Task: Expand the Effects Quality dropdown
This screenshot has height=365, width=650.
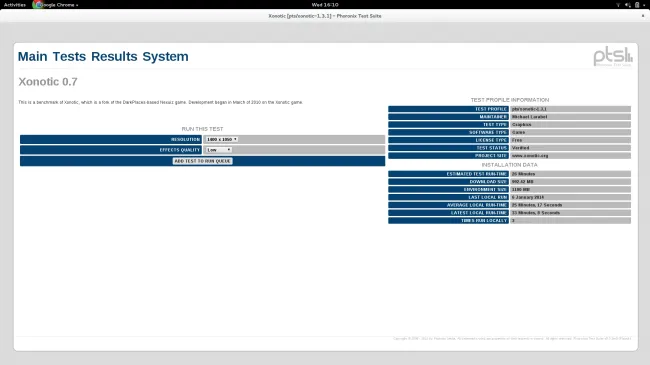Action: (x=218, y=150)
